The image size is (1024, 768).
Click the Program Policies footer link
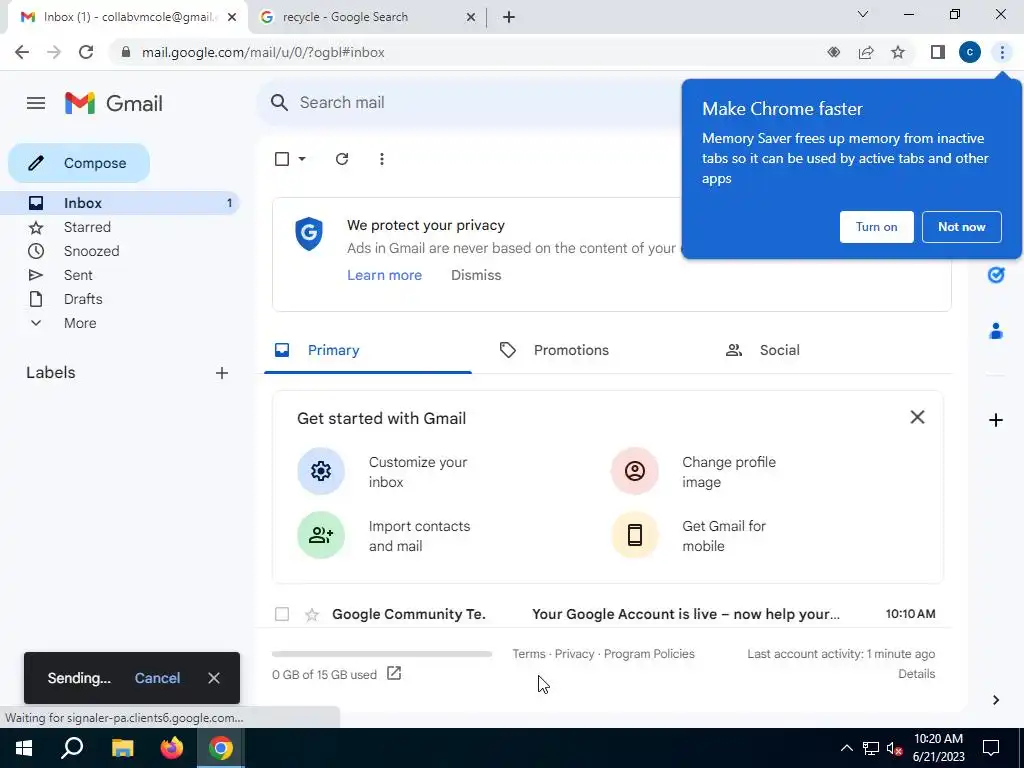649,654
